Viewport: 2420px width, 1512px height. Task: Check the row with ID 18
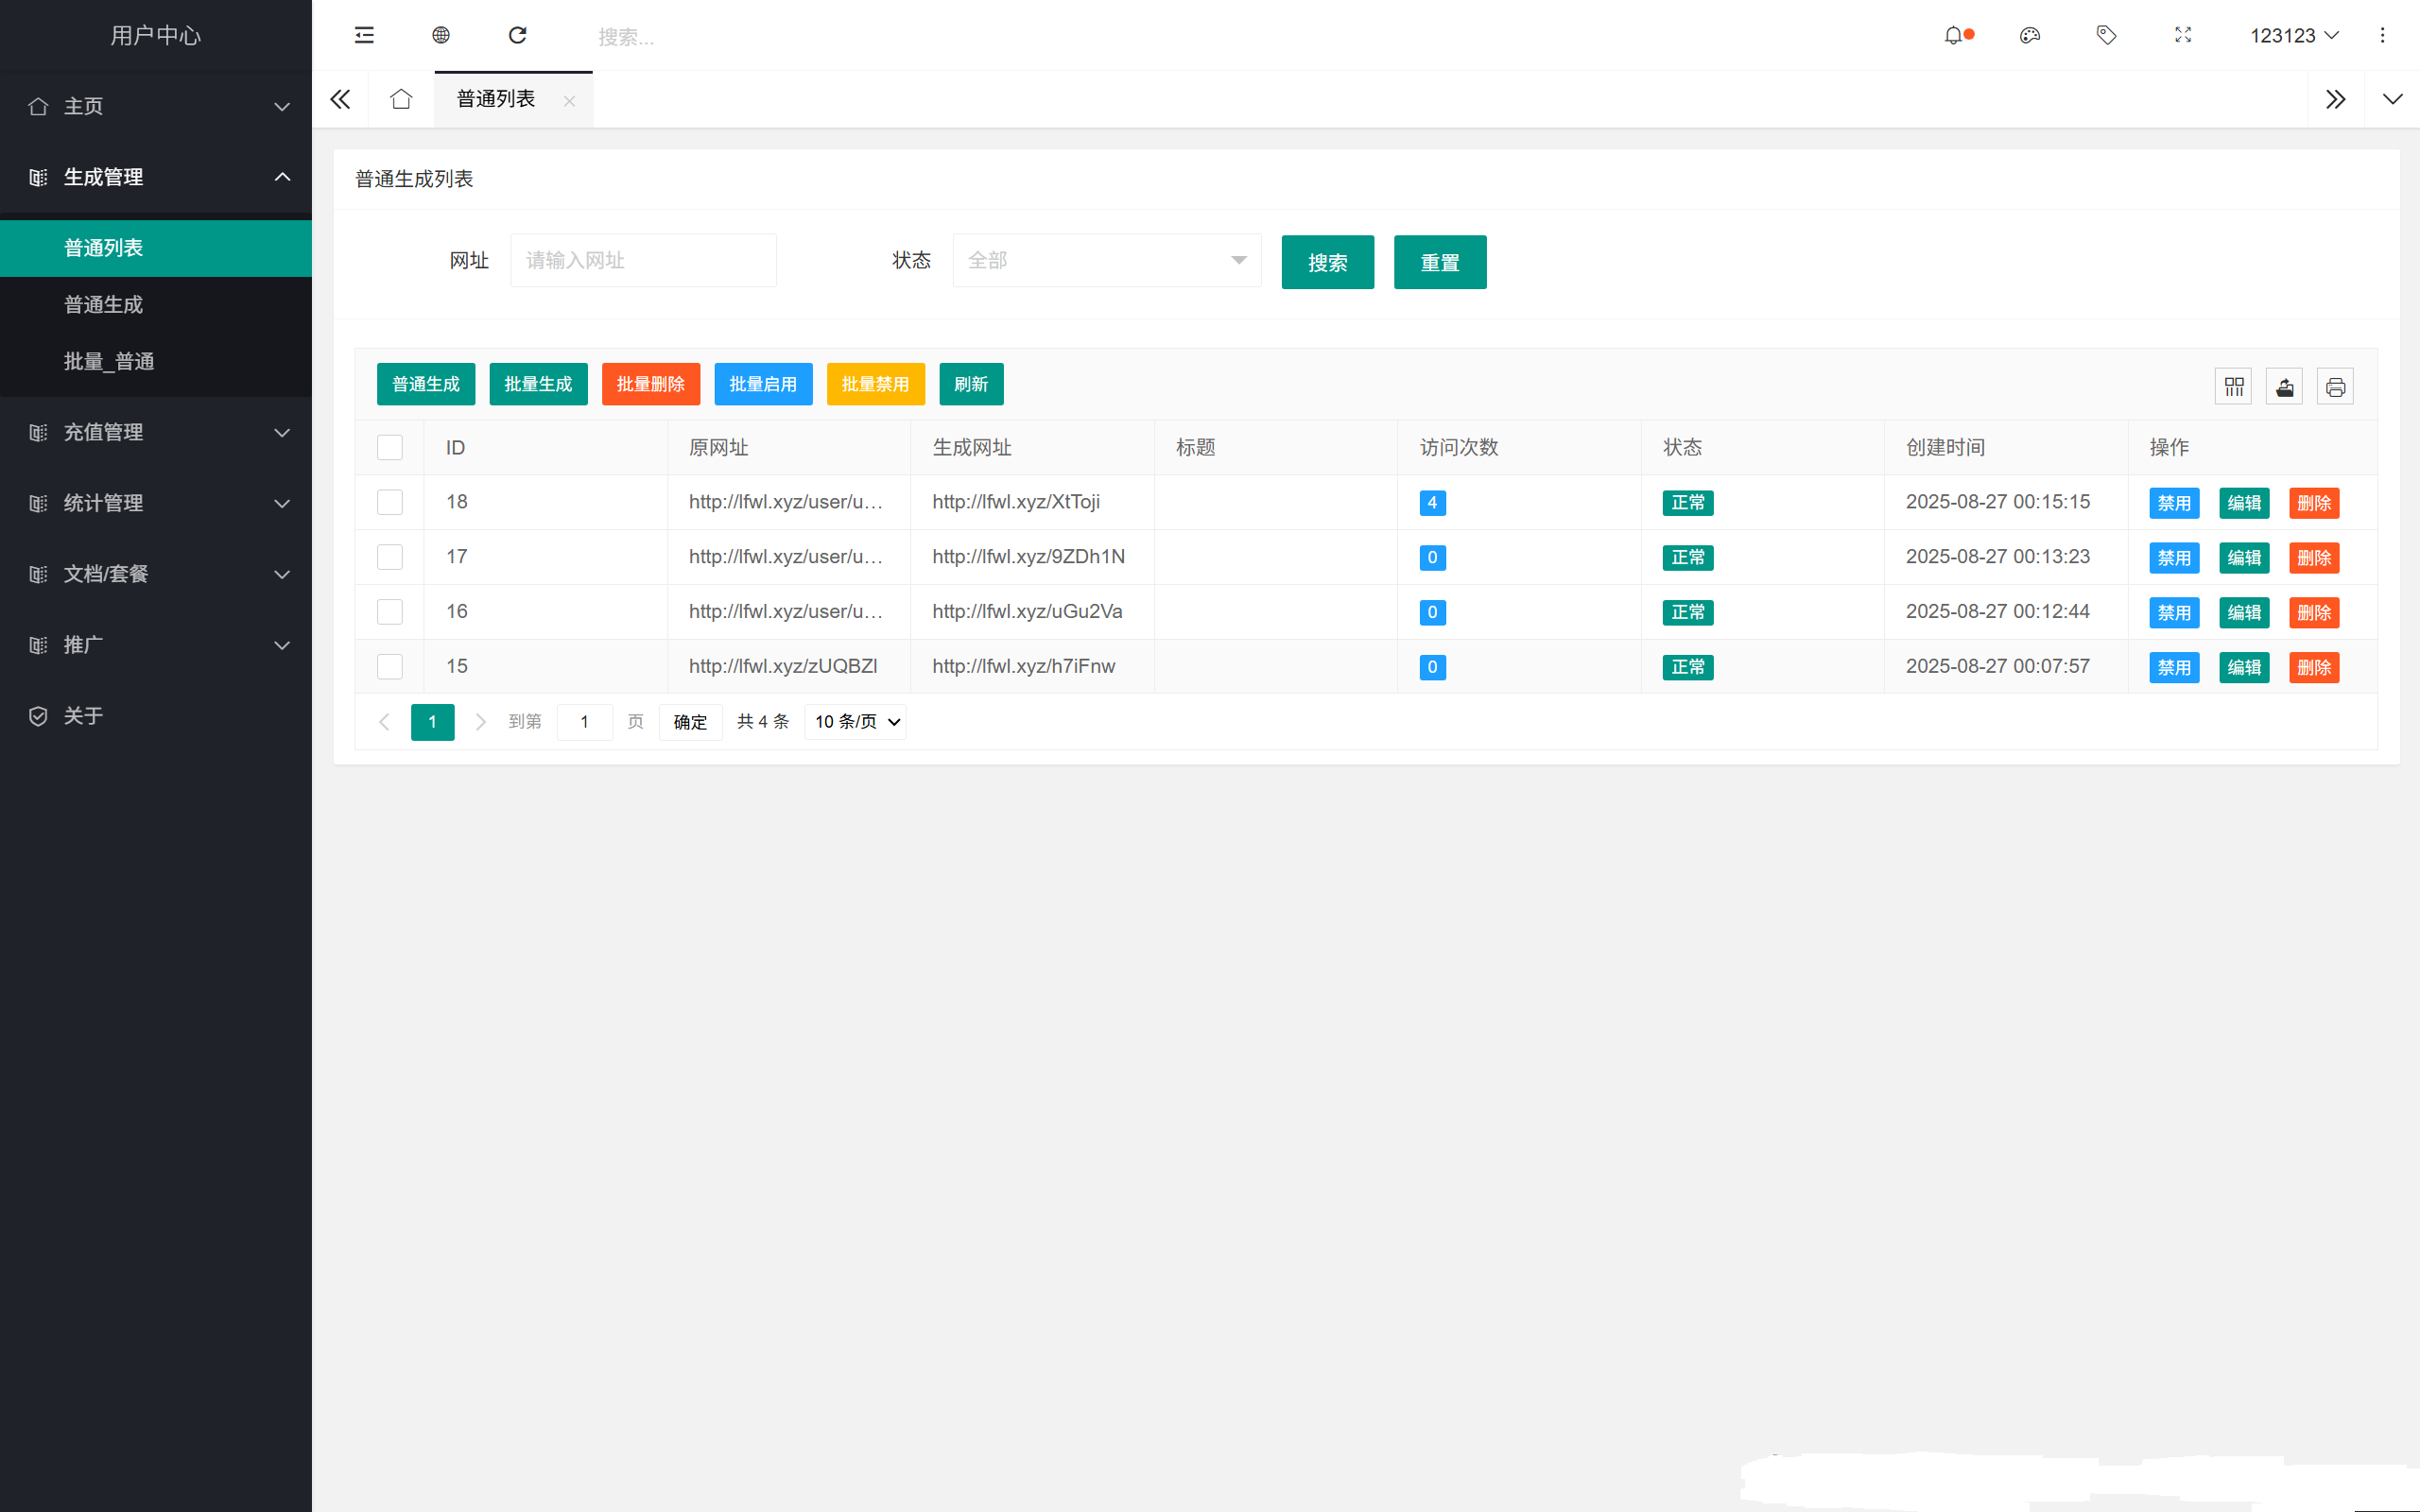pyautogui.click(x=390, y=502)
